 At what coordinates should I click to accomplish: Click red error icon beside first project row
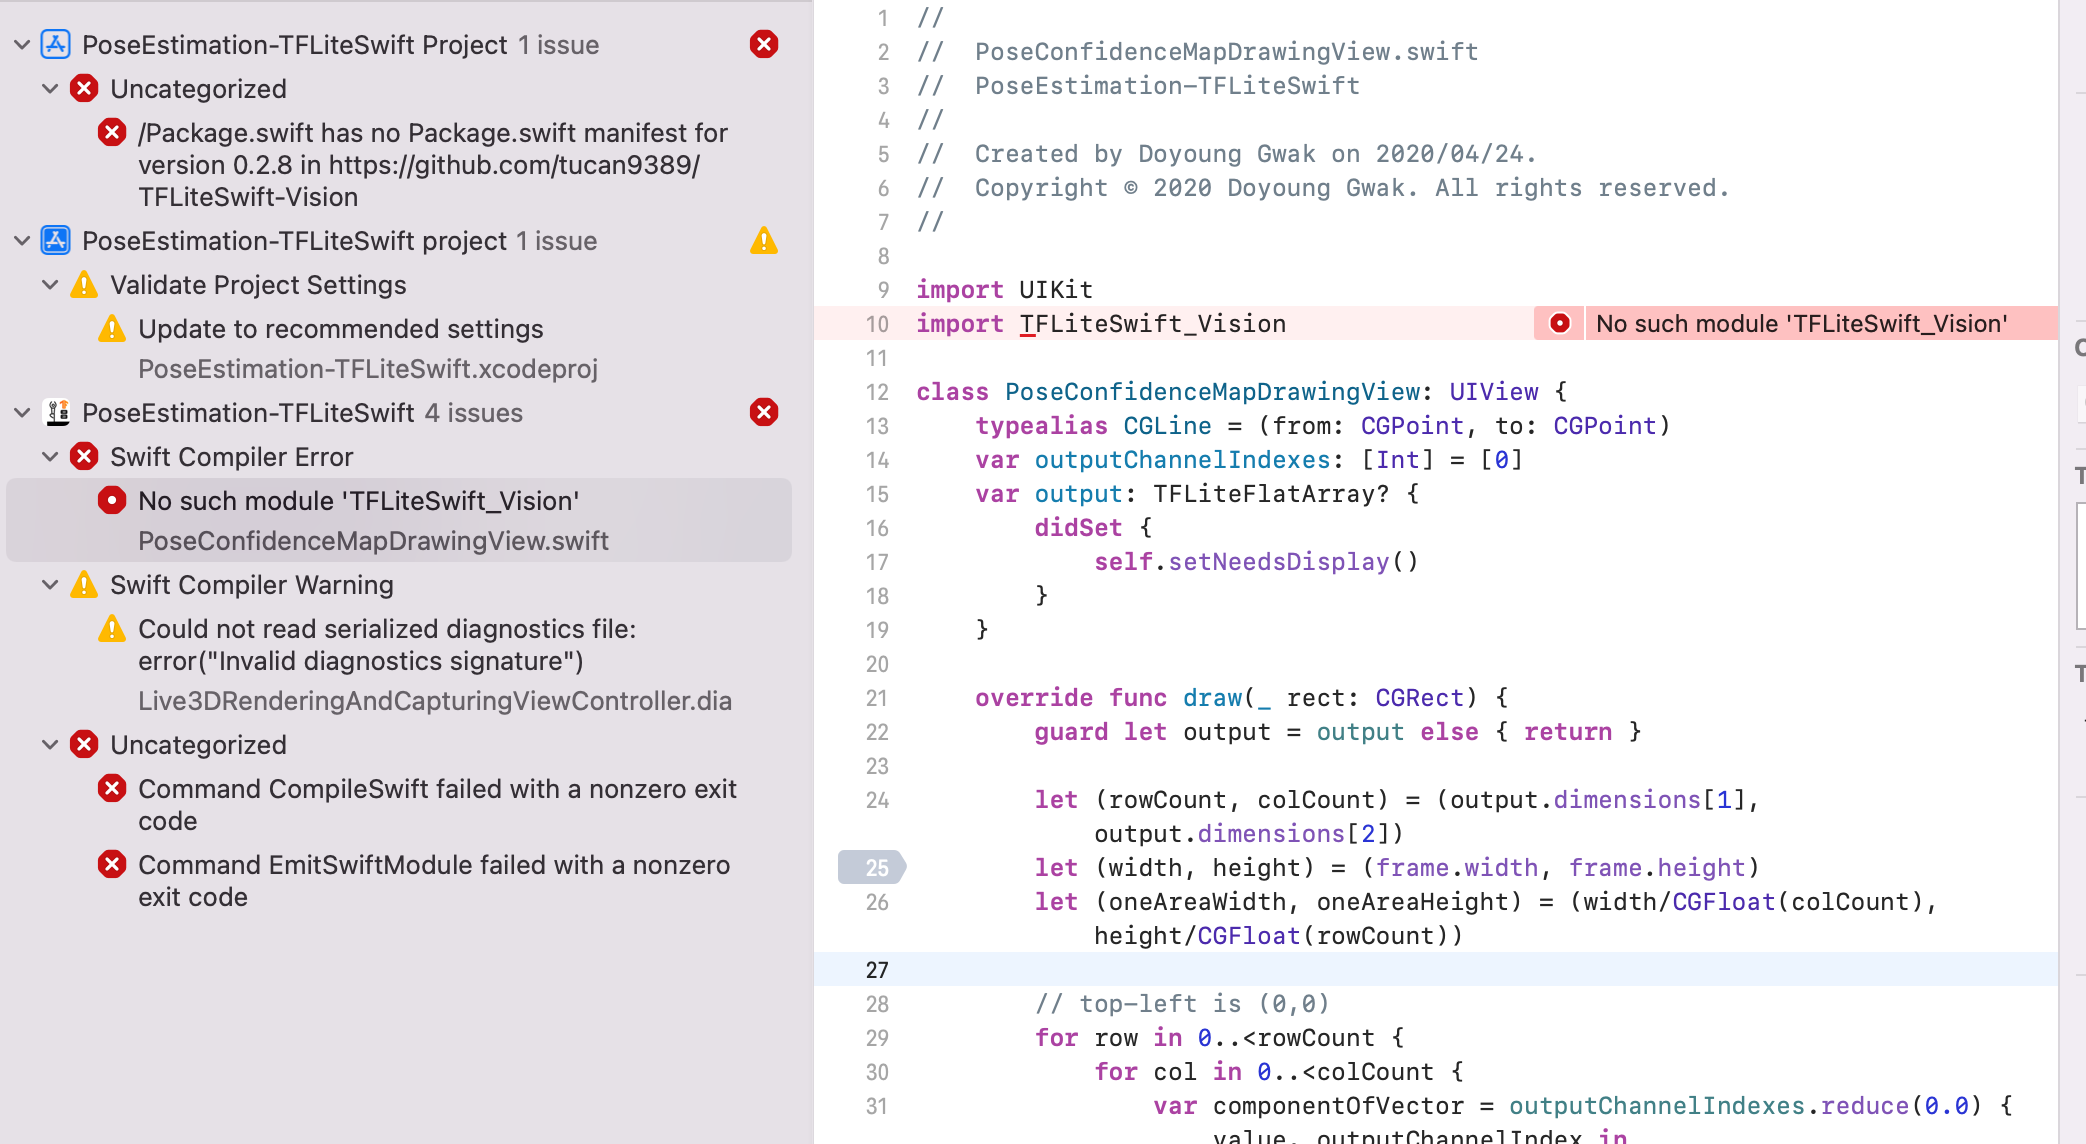click(764, 44)
